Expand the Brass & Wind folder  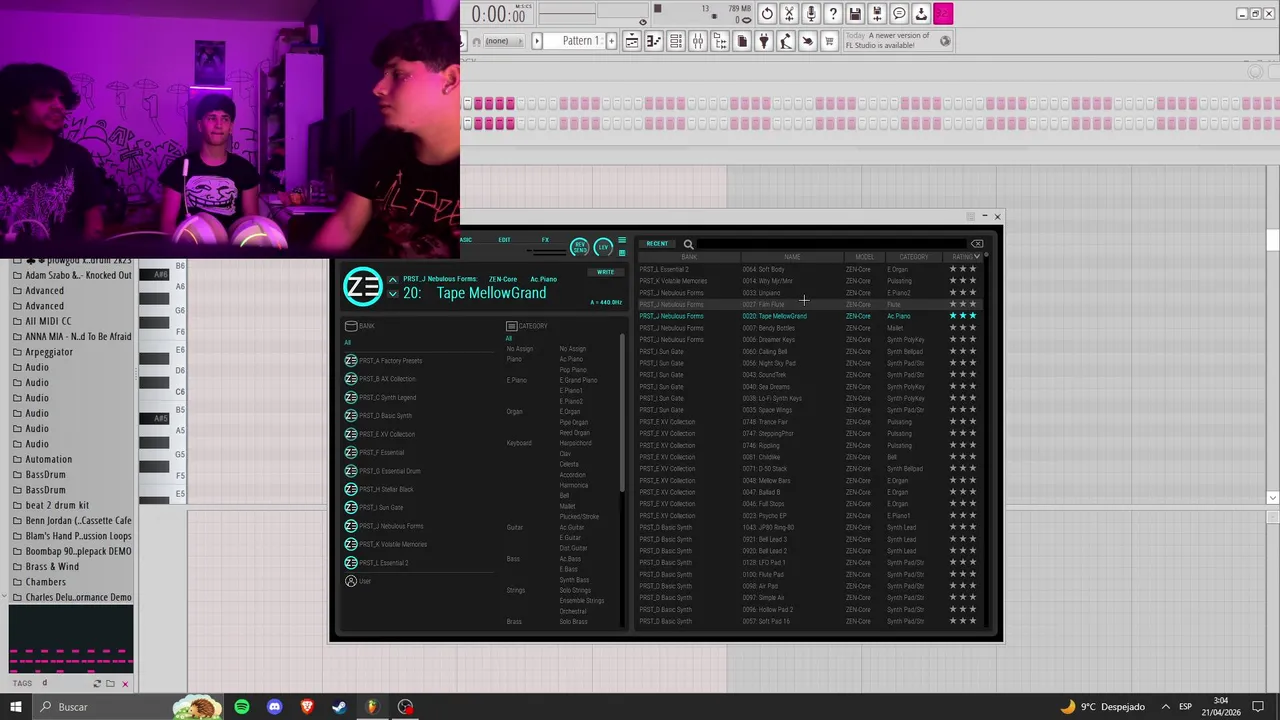52,566
